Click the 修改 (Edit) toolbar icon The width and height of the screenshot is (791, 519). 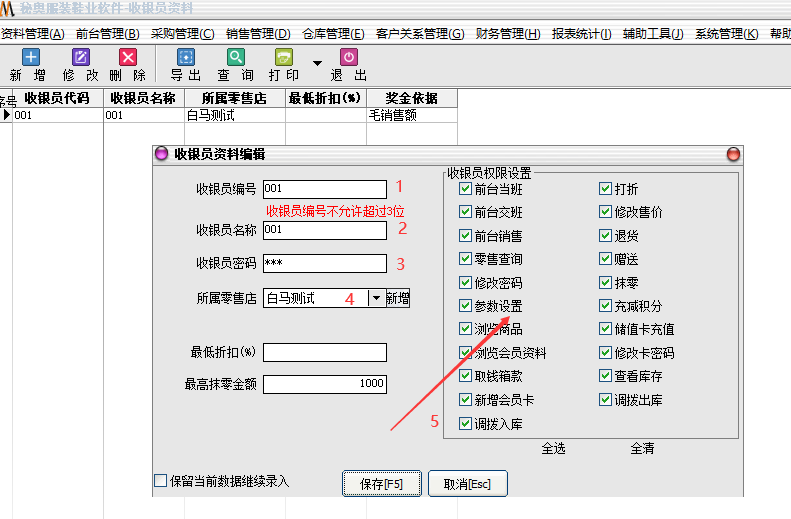(81, 58)
